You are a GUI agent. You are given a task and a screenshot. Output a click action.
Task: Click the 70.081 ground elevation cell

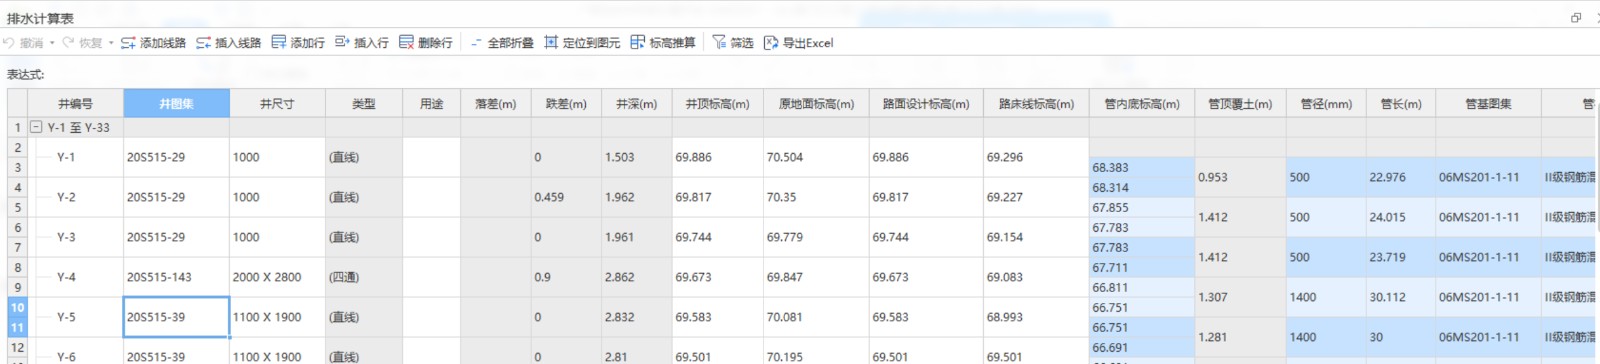pos(817,317)
